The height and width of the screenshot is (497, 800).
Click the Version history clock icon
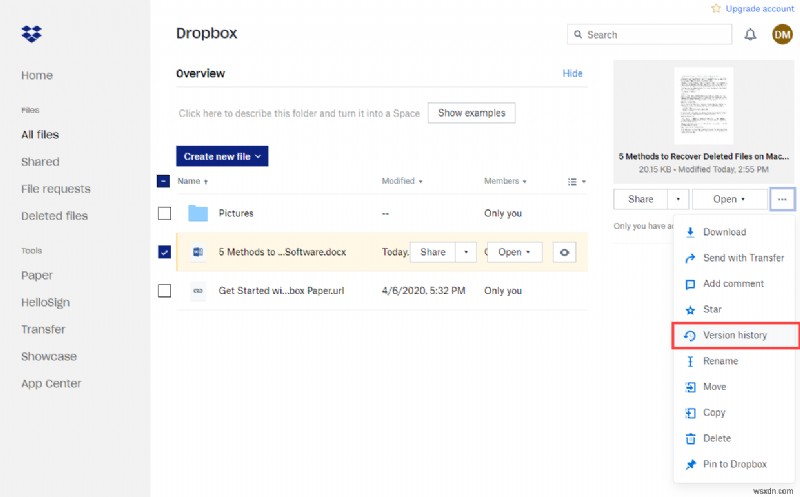point(690,336)
